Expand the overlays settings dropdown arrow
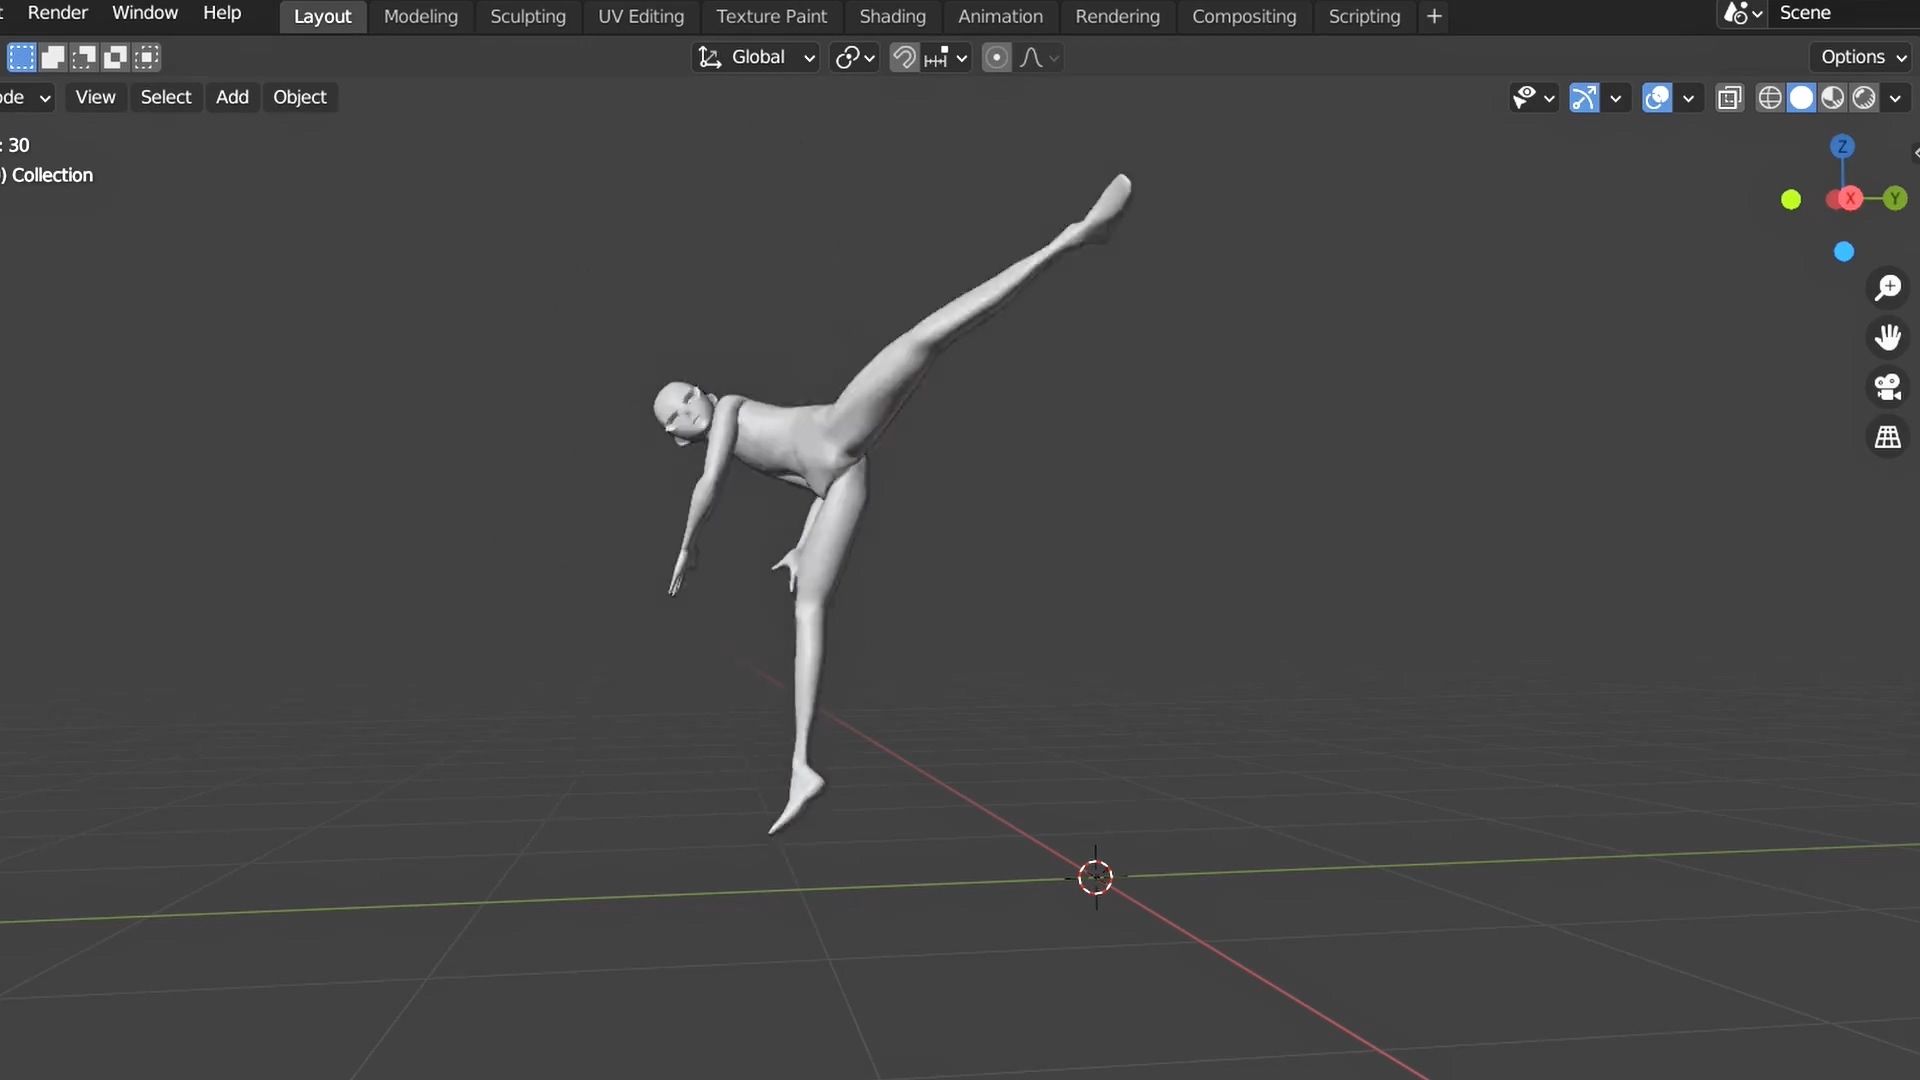 (1688, 97)
